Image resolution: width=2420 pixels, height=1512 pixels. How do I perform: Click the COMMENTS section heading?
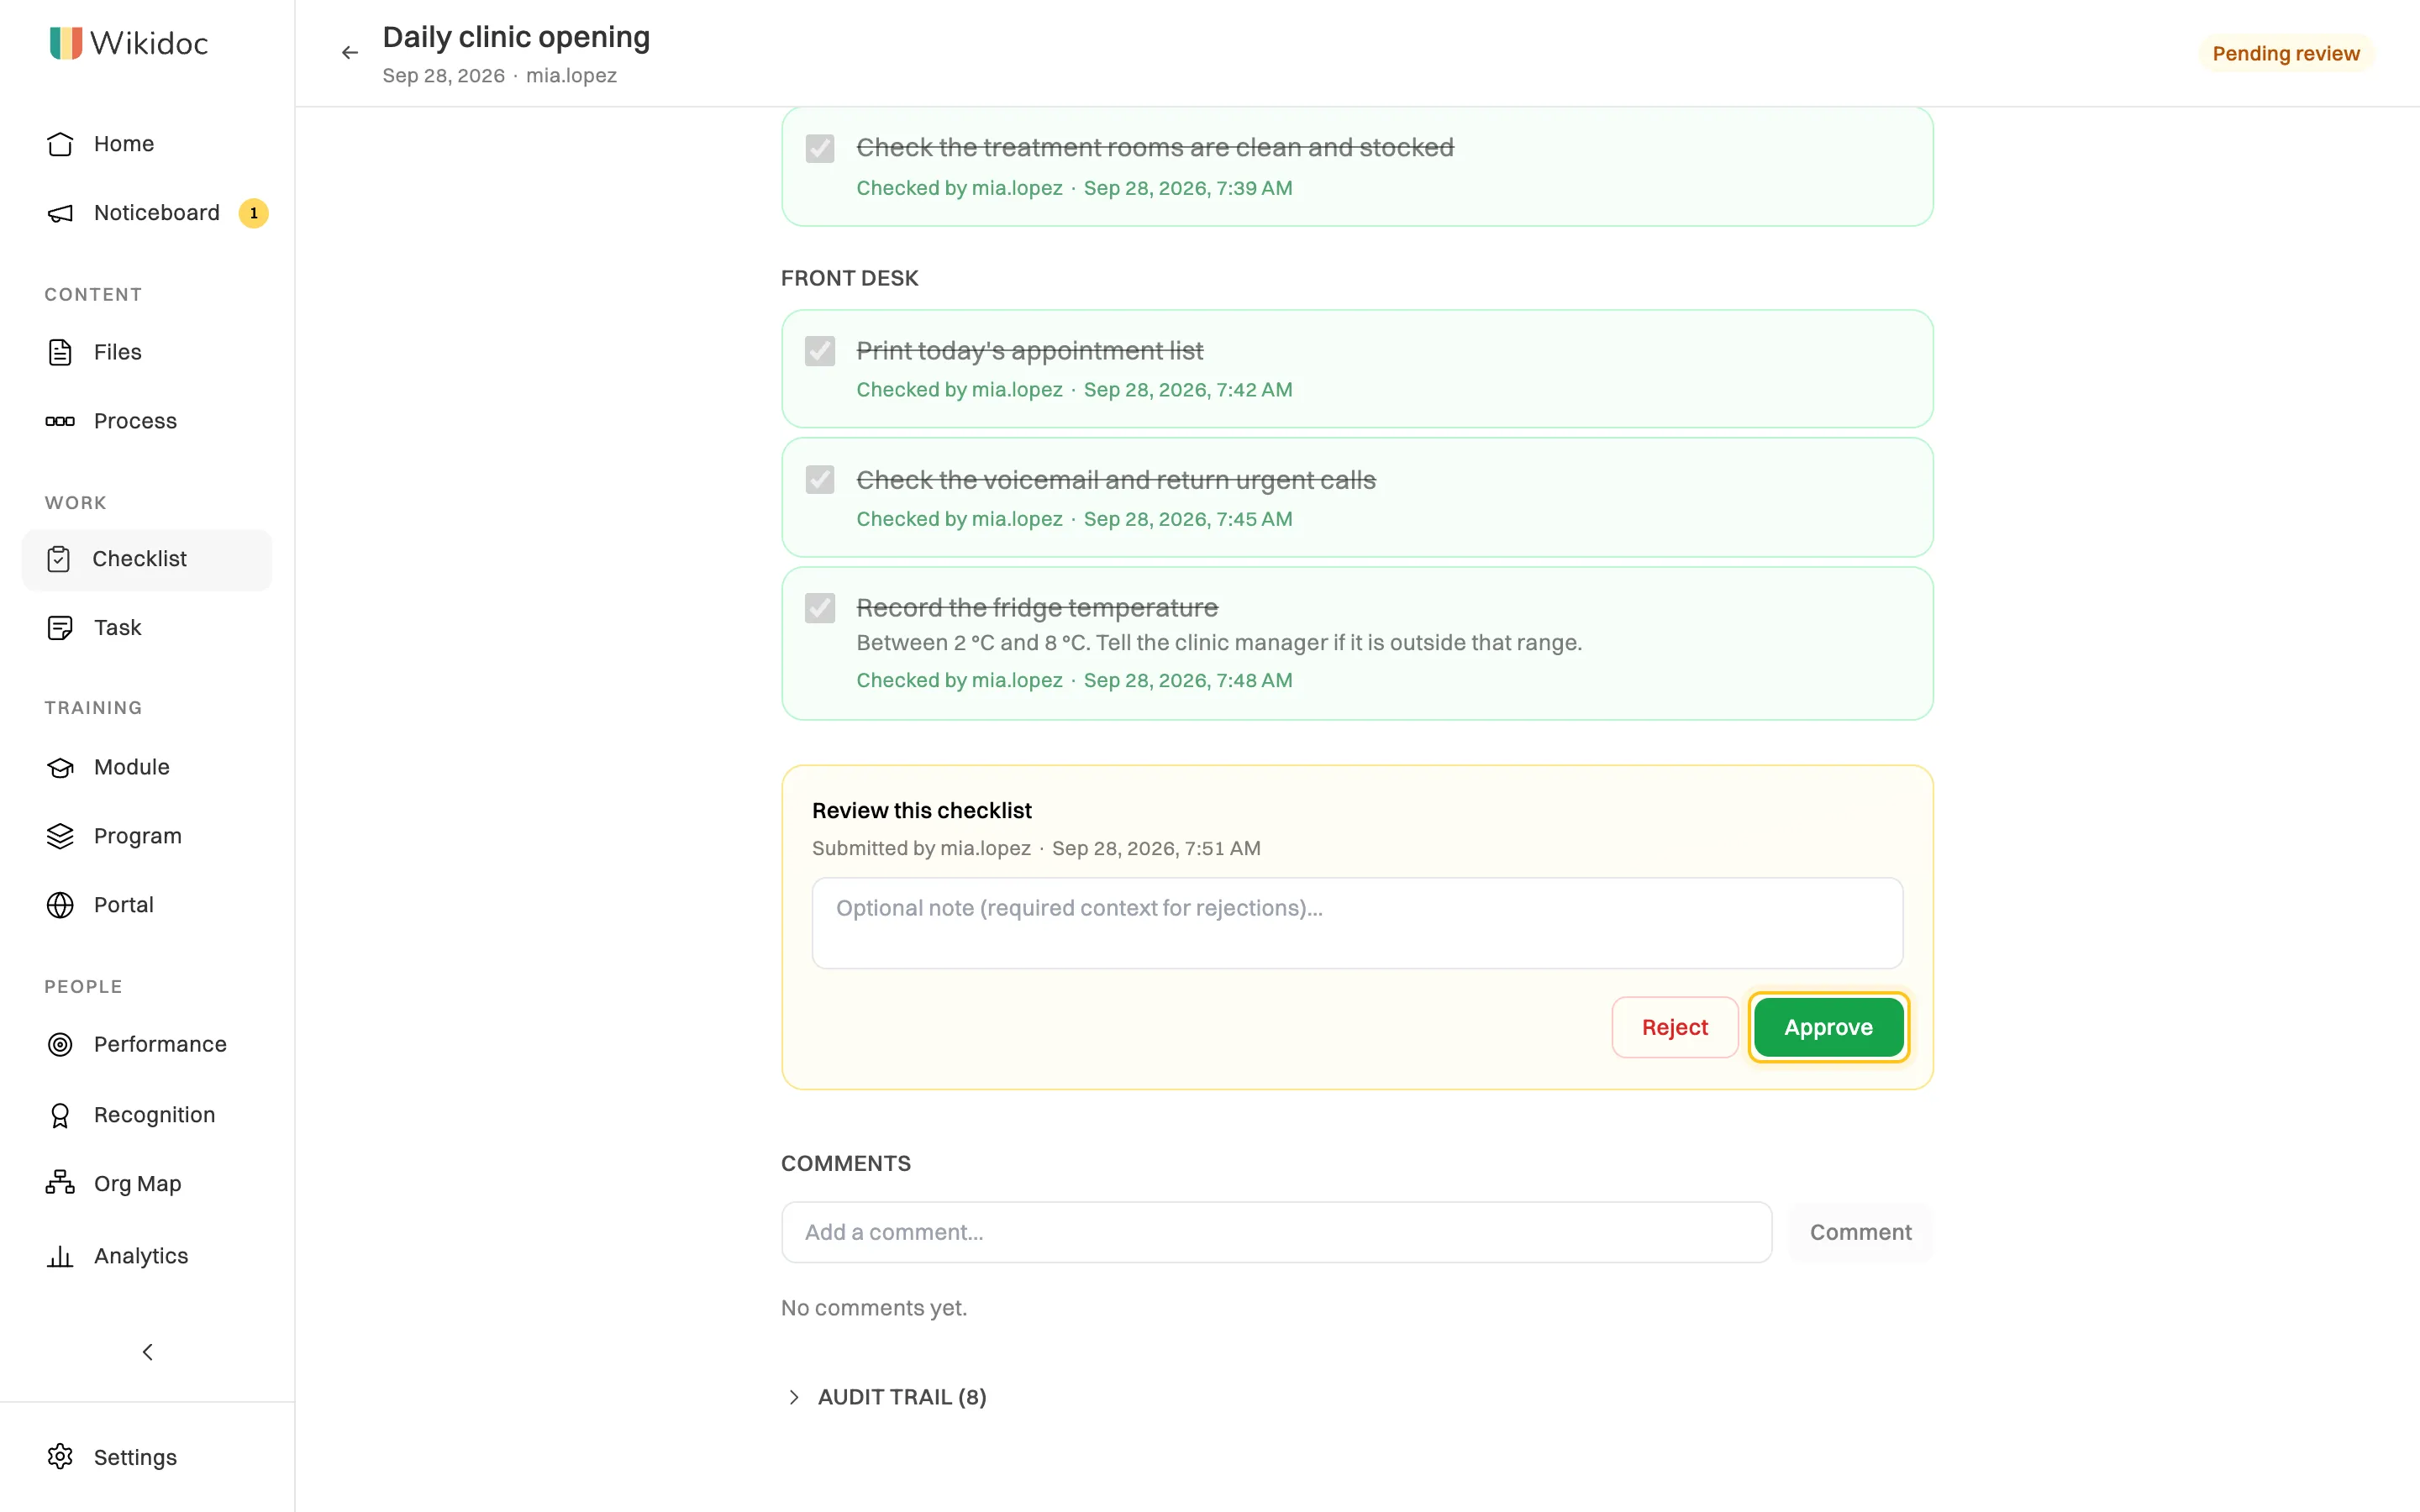846,1163
